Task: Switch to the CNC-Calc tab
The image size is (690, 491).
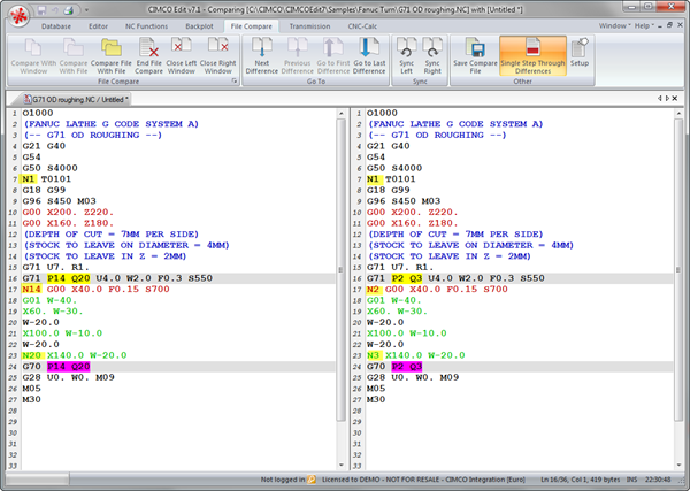Action: coord(362,26)
